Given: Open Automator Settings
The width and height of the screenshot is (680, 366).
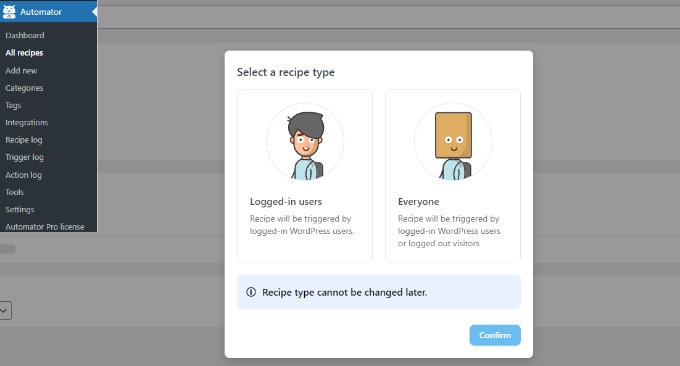Looking at the screenshot, I should (x=20, y=209).
